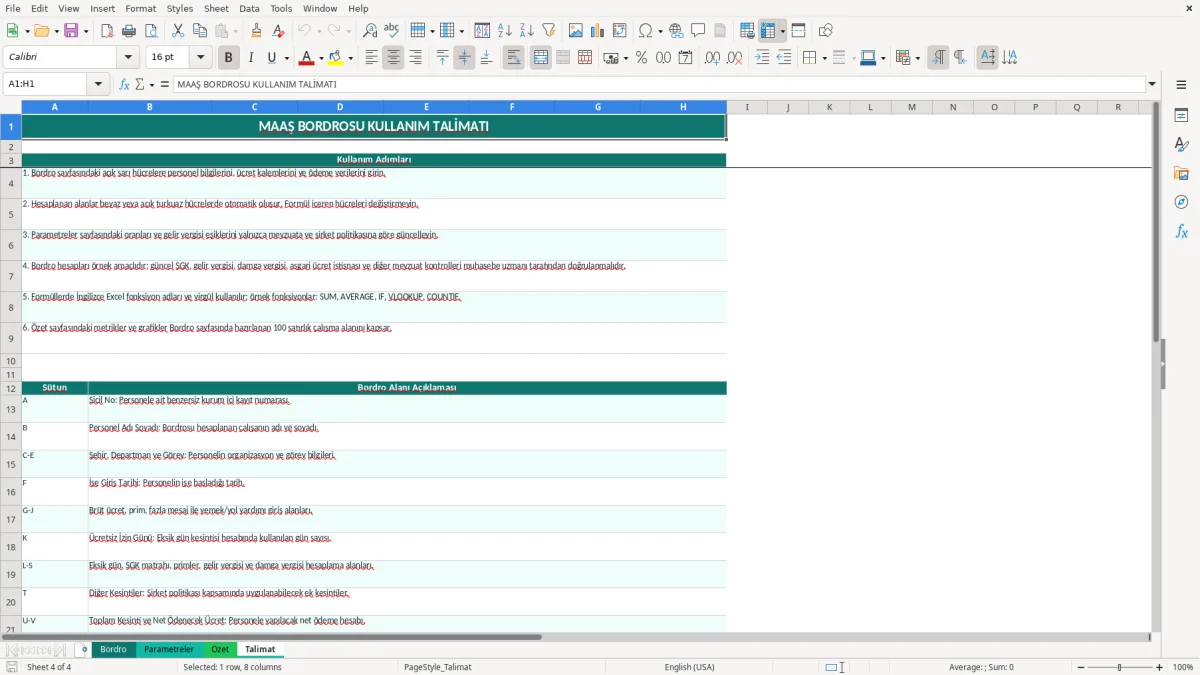This screenshot has height=675, width=1200.
Task: Open the Function Wizard fx icon
Action: tap(124, 84)
